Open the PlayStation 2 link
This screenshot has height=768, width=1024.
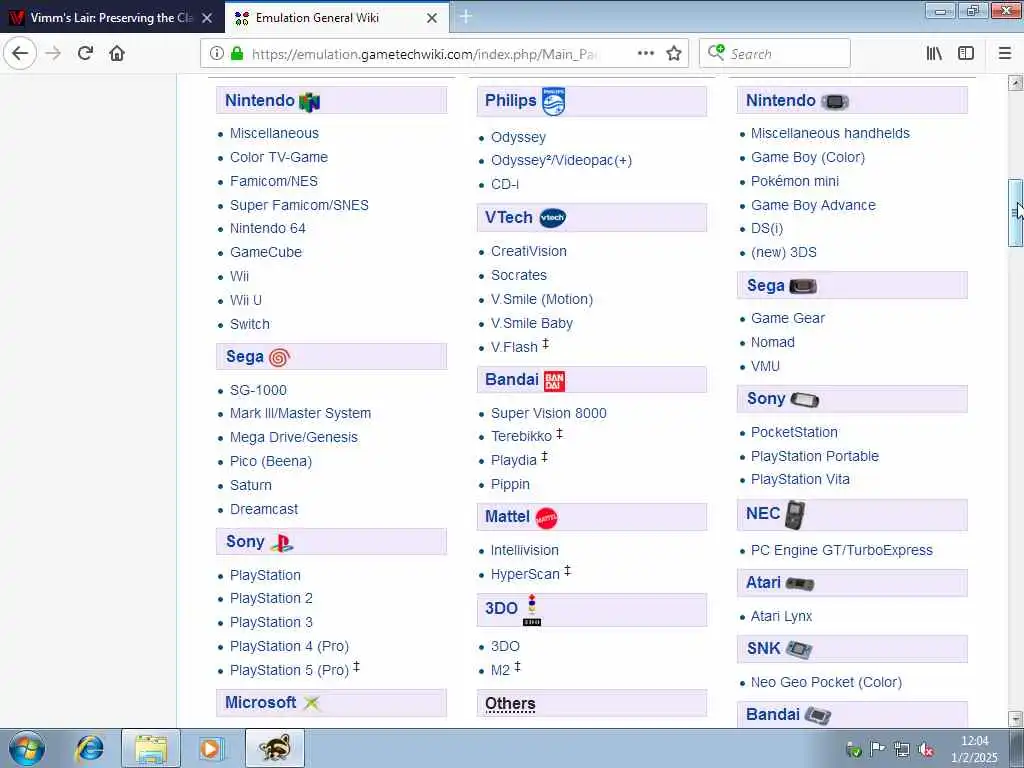click(271, 598)
